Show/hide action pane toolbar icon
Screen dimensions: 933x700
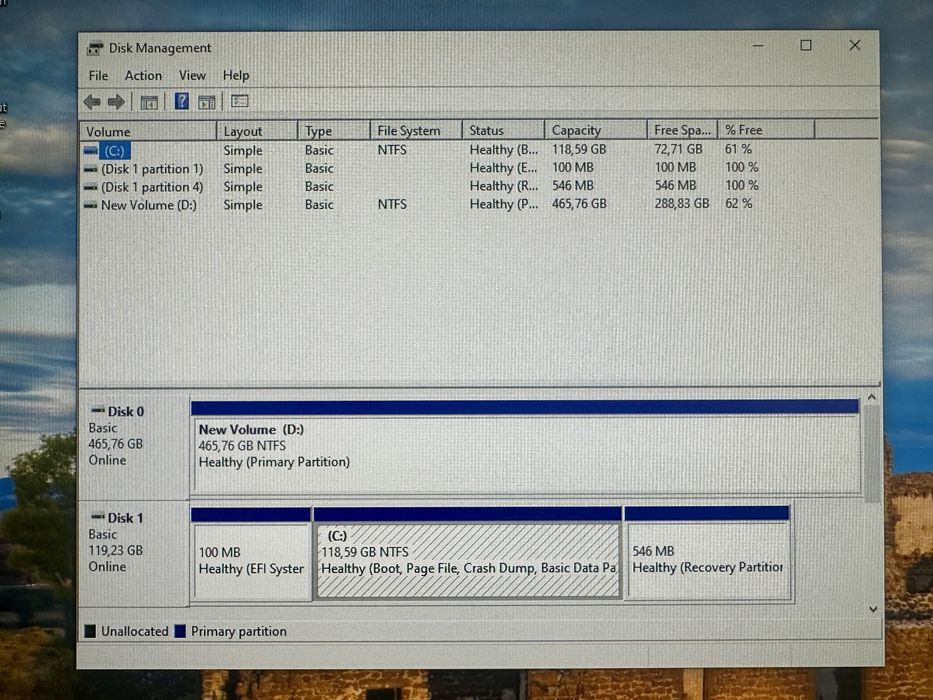coord(206,102)
